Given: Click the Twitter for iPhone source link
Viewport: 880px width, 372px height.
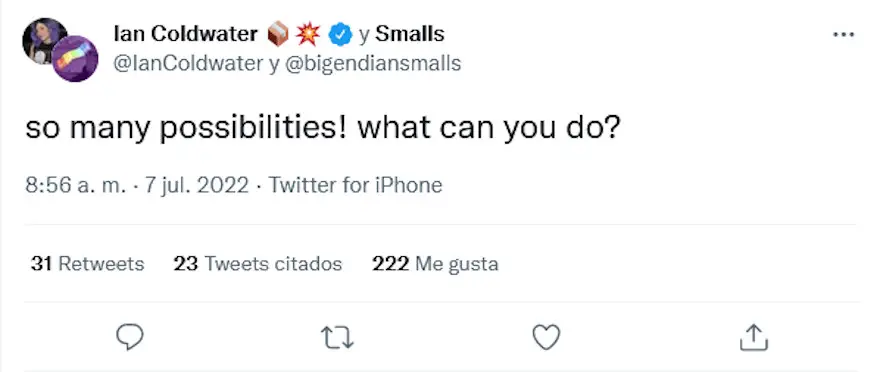Looking at the screenshot, I should coord(355,185).
